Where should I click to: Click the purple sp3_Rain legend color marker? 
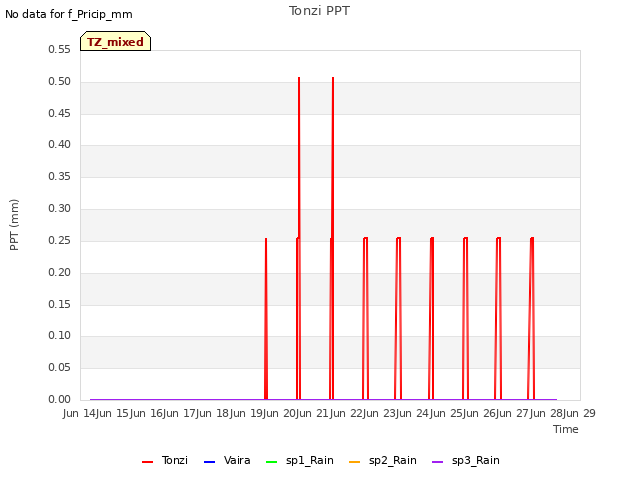(437, 462)
